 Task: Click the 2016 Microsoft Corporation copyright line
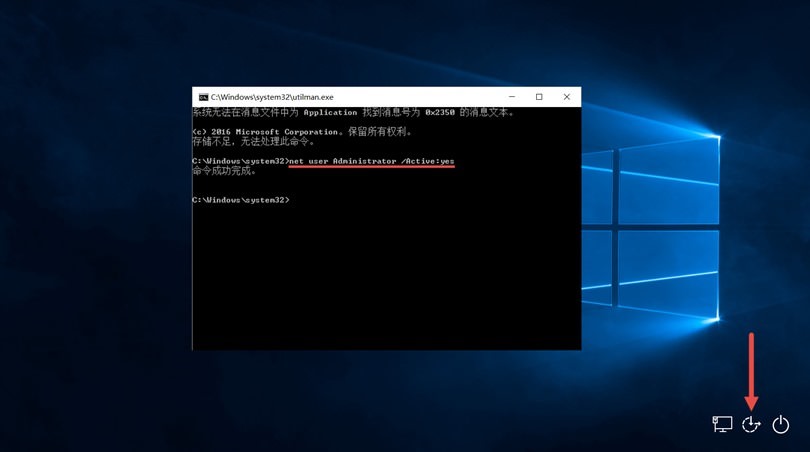pos(302,132)
